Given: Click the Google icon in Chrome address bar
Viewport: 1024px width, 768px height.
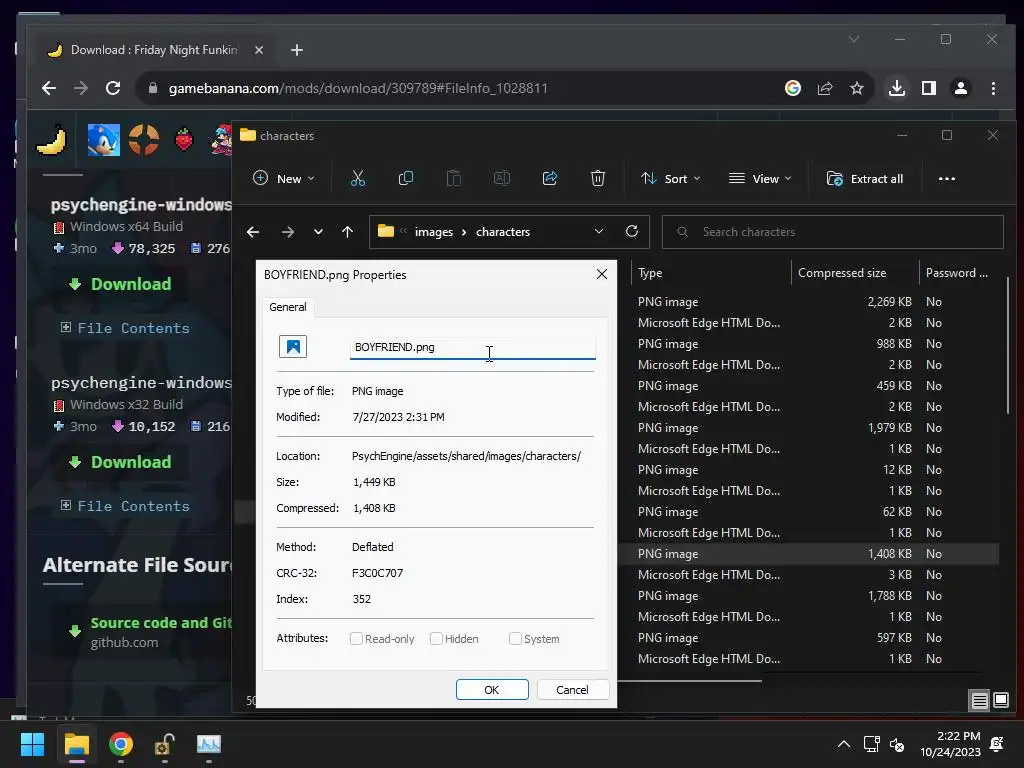Looking at the screenshot, I should click(793, 88).
